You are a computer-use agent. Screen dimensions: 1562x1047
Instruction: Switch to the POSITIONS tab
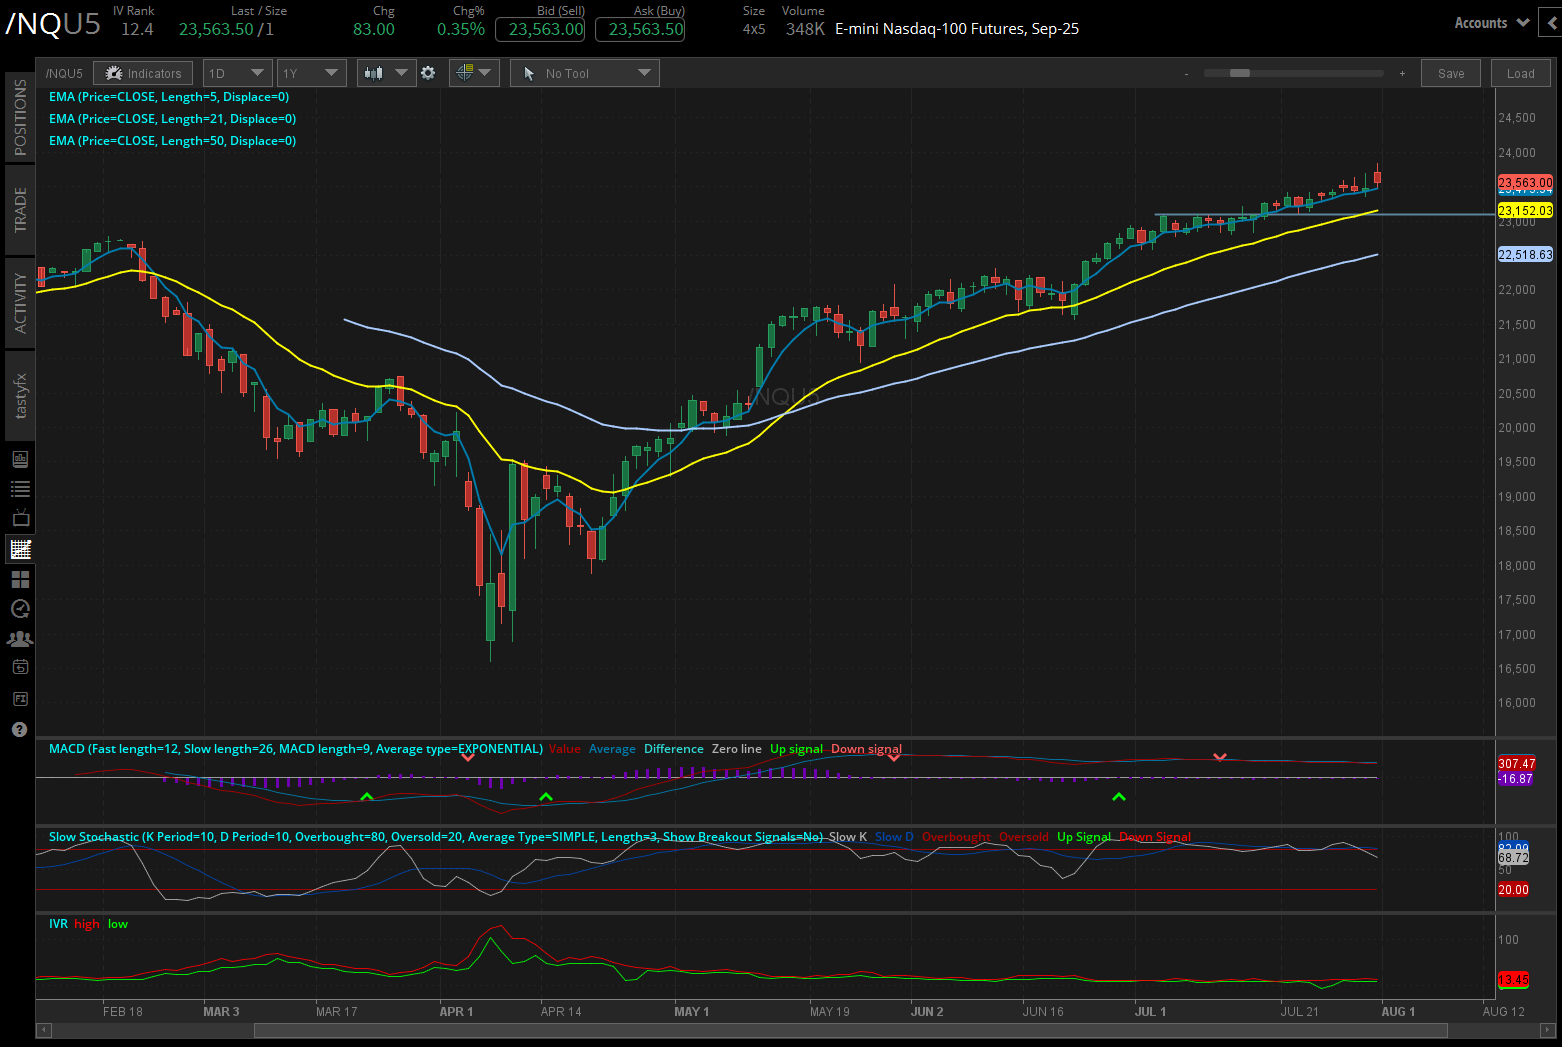click(x=20, y=117)
